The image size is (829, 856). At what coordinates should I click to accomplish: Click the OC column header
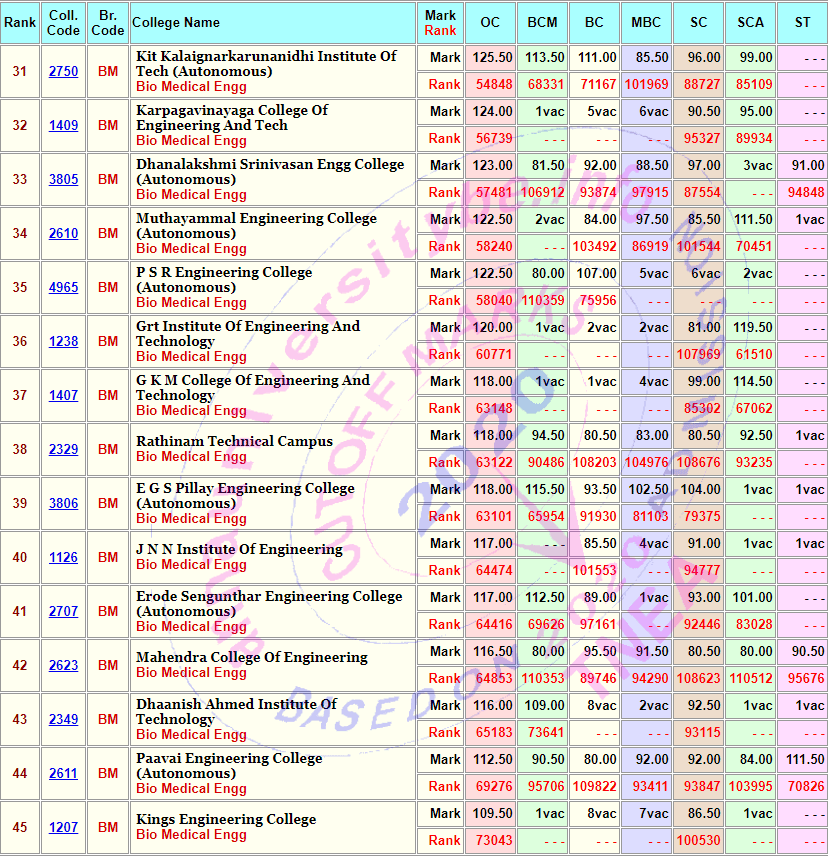490,22
